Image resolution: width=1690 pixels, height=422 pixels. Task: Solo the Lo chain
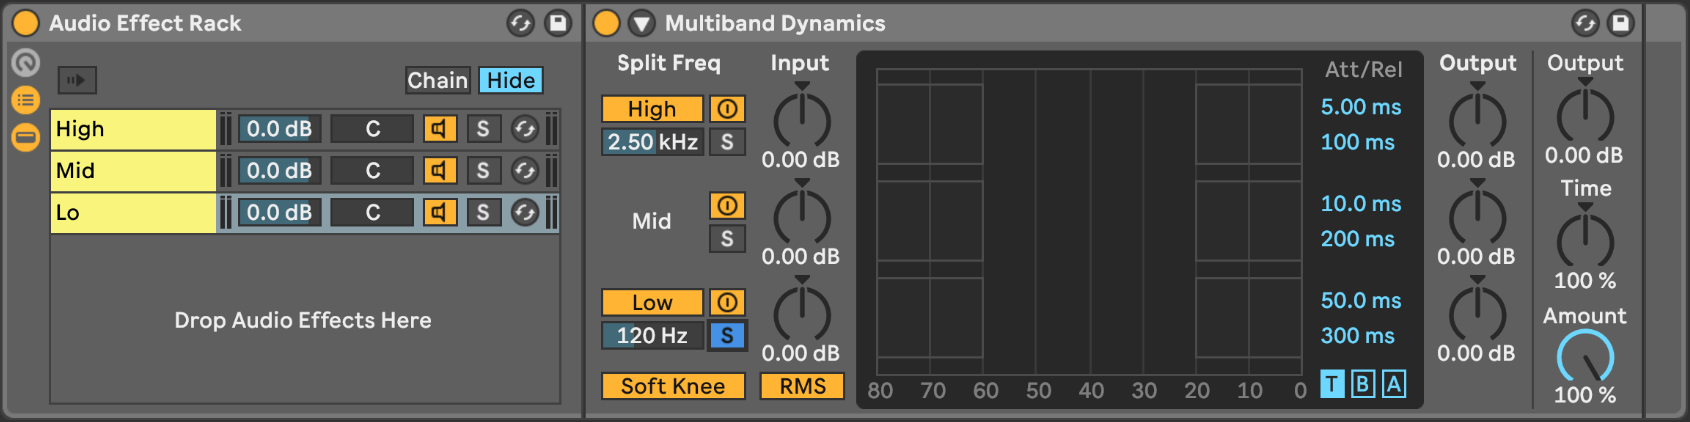(483, 213)
